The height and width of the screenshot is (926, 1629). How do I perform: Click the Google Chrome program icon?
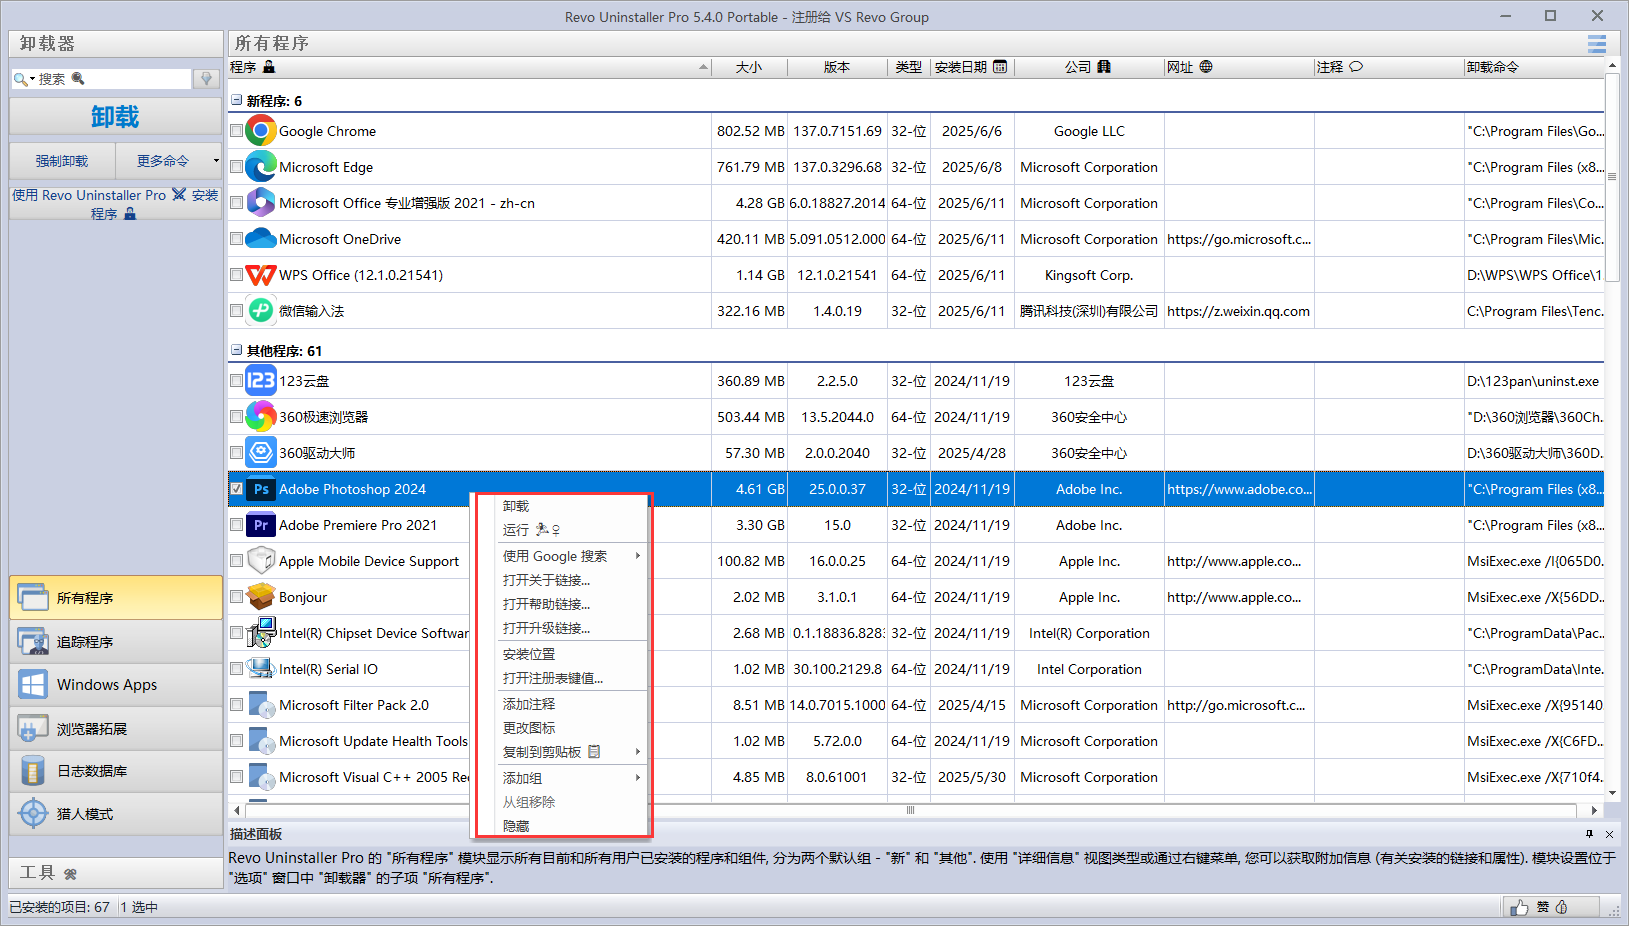261,131
